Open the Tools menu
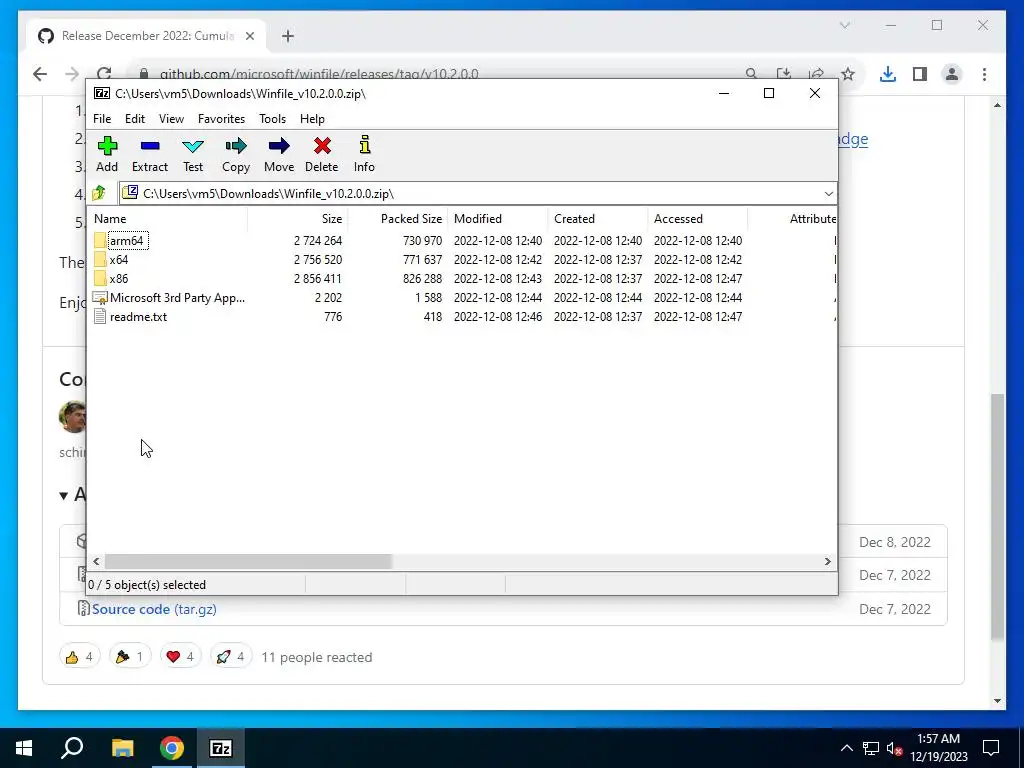This screenshot has height=768, width=1024. pos(272,119)
